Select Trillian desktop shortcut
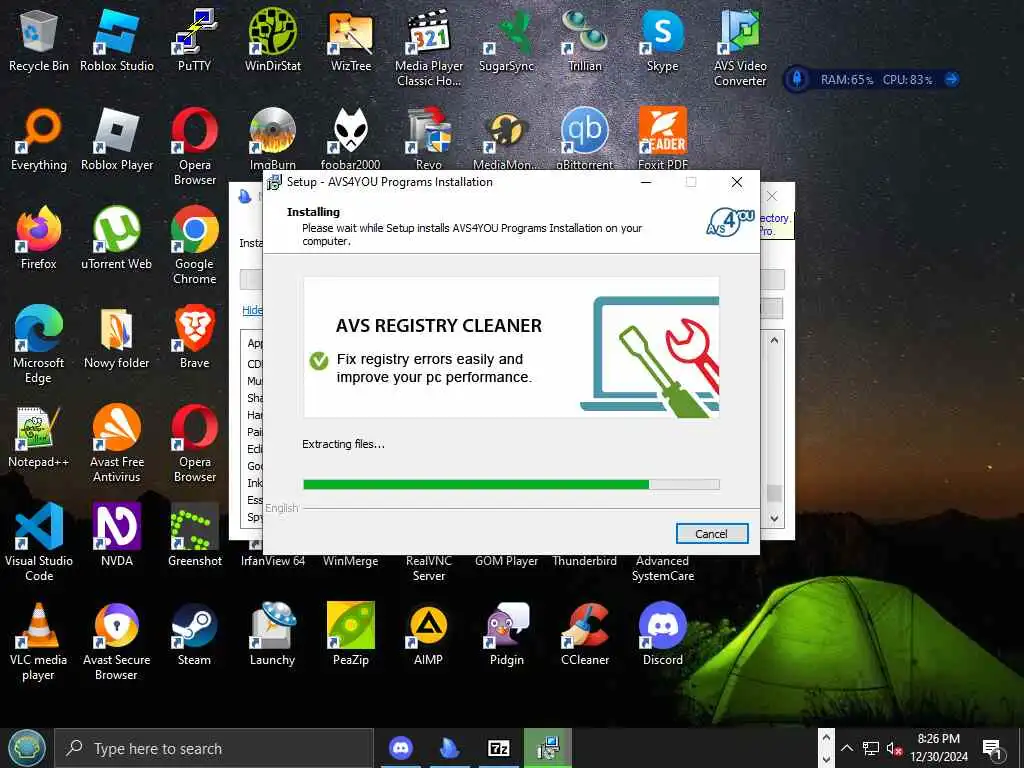Screen dimensions: 1024x768 coord(584,40)
